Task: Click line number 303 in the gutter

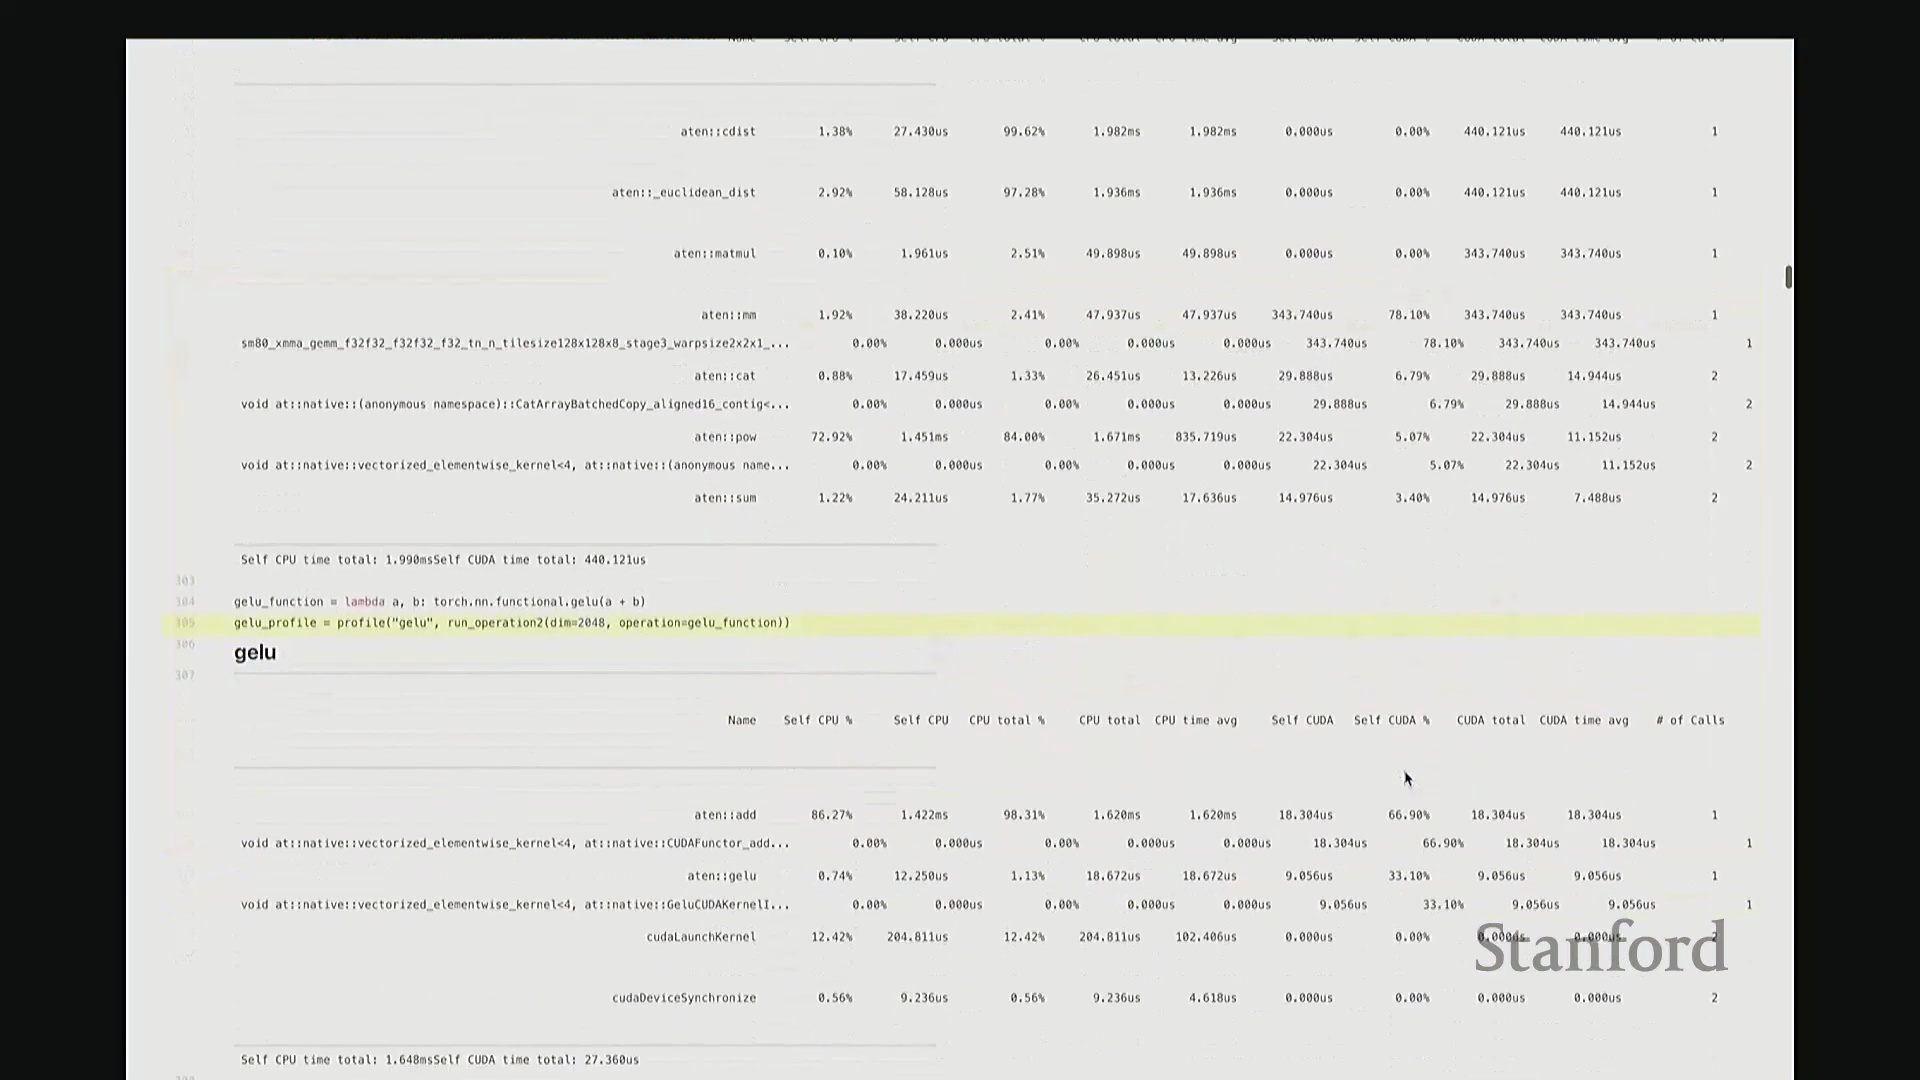Action: (185, 581)
